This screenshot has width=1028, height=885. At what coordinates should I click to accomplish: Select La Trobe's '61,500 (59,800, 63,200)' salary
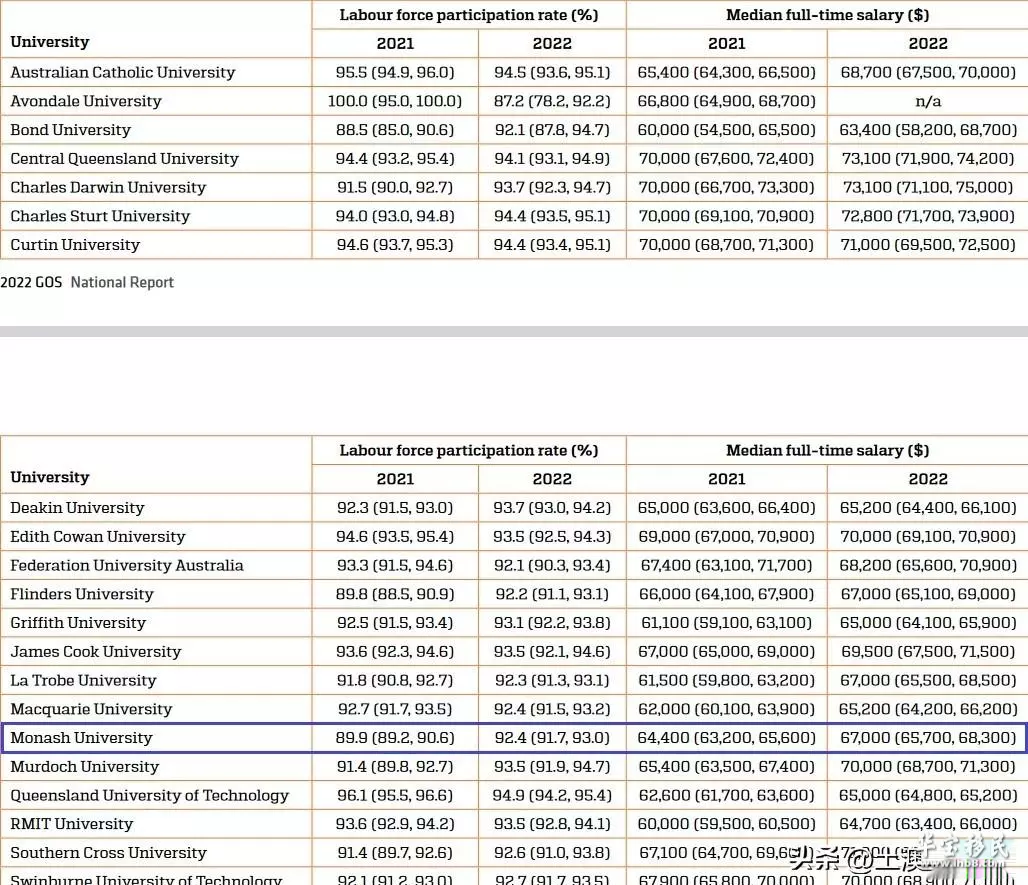pos(726,680)
